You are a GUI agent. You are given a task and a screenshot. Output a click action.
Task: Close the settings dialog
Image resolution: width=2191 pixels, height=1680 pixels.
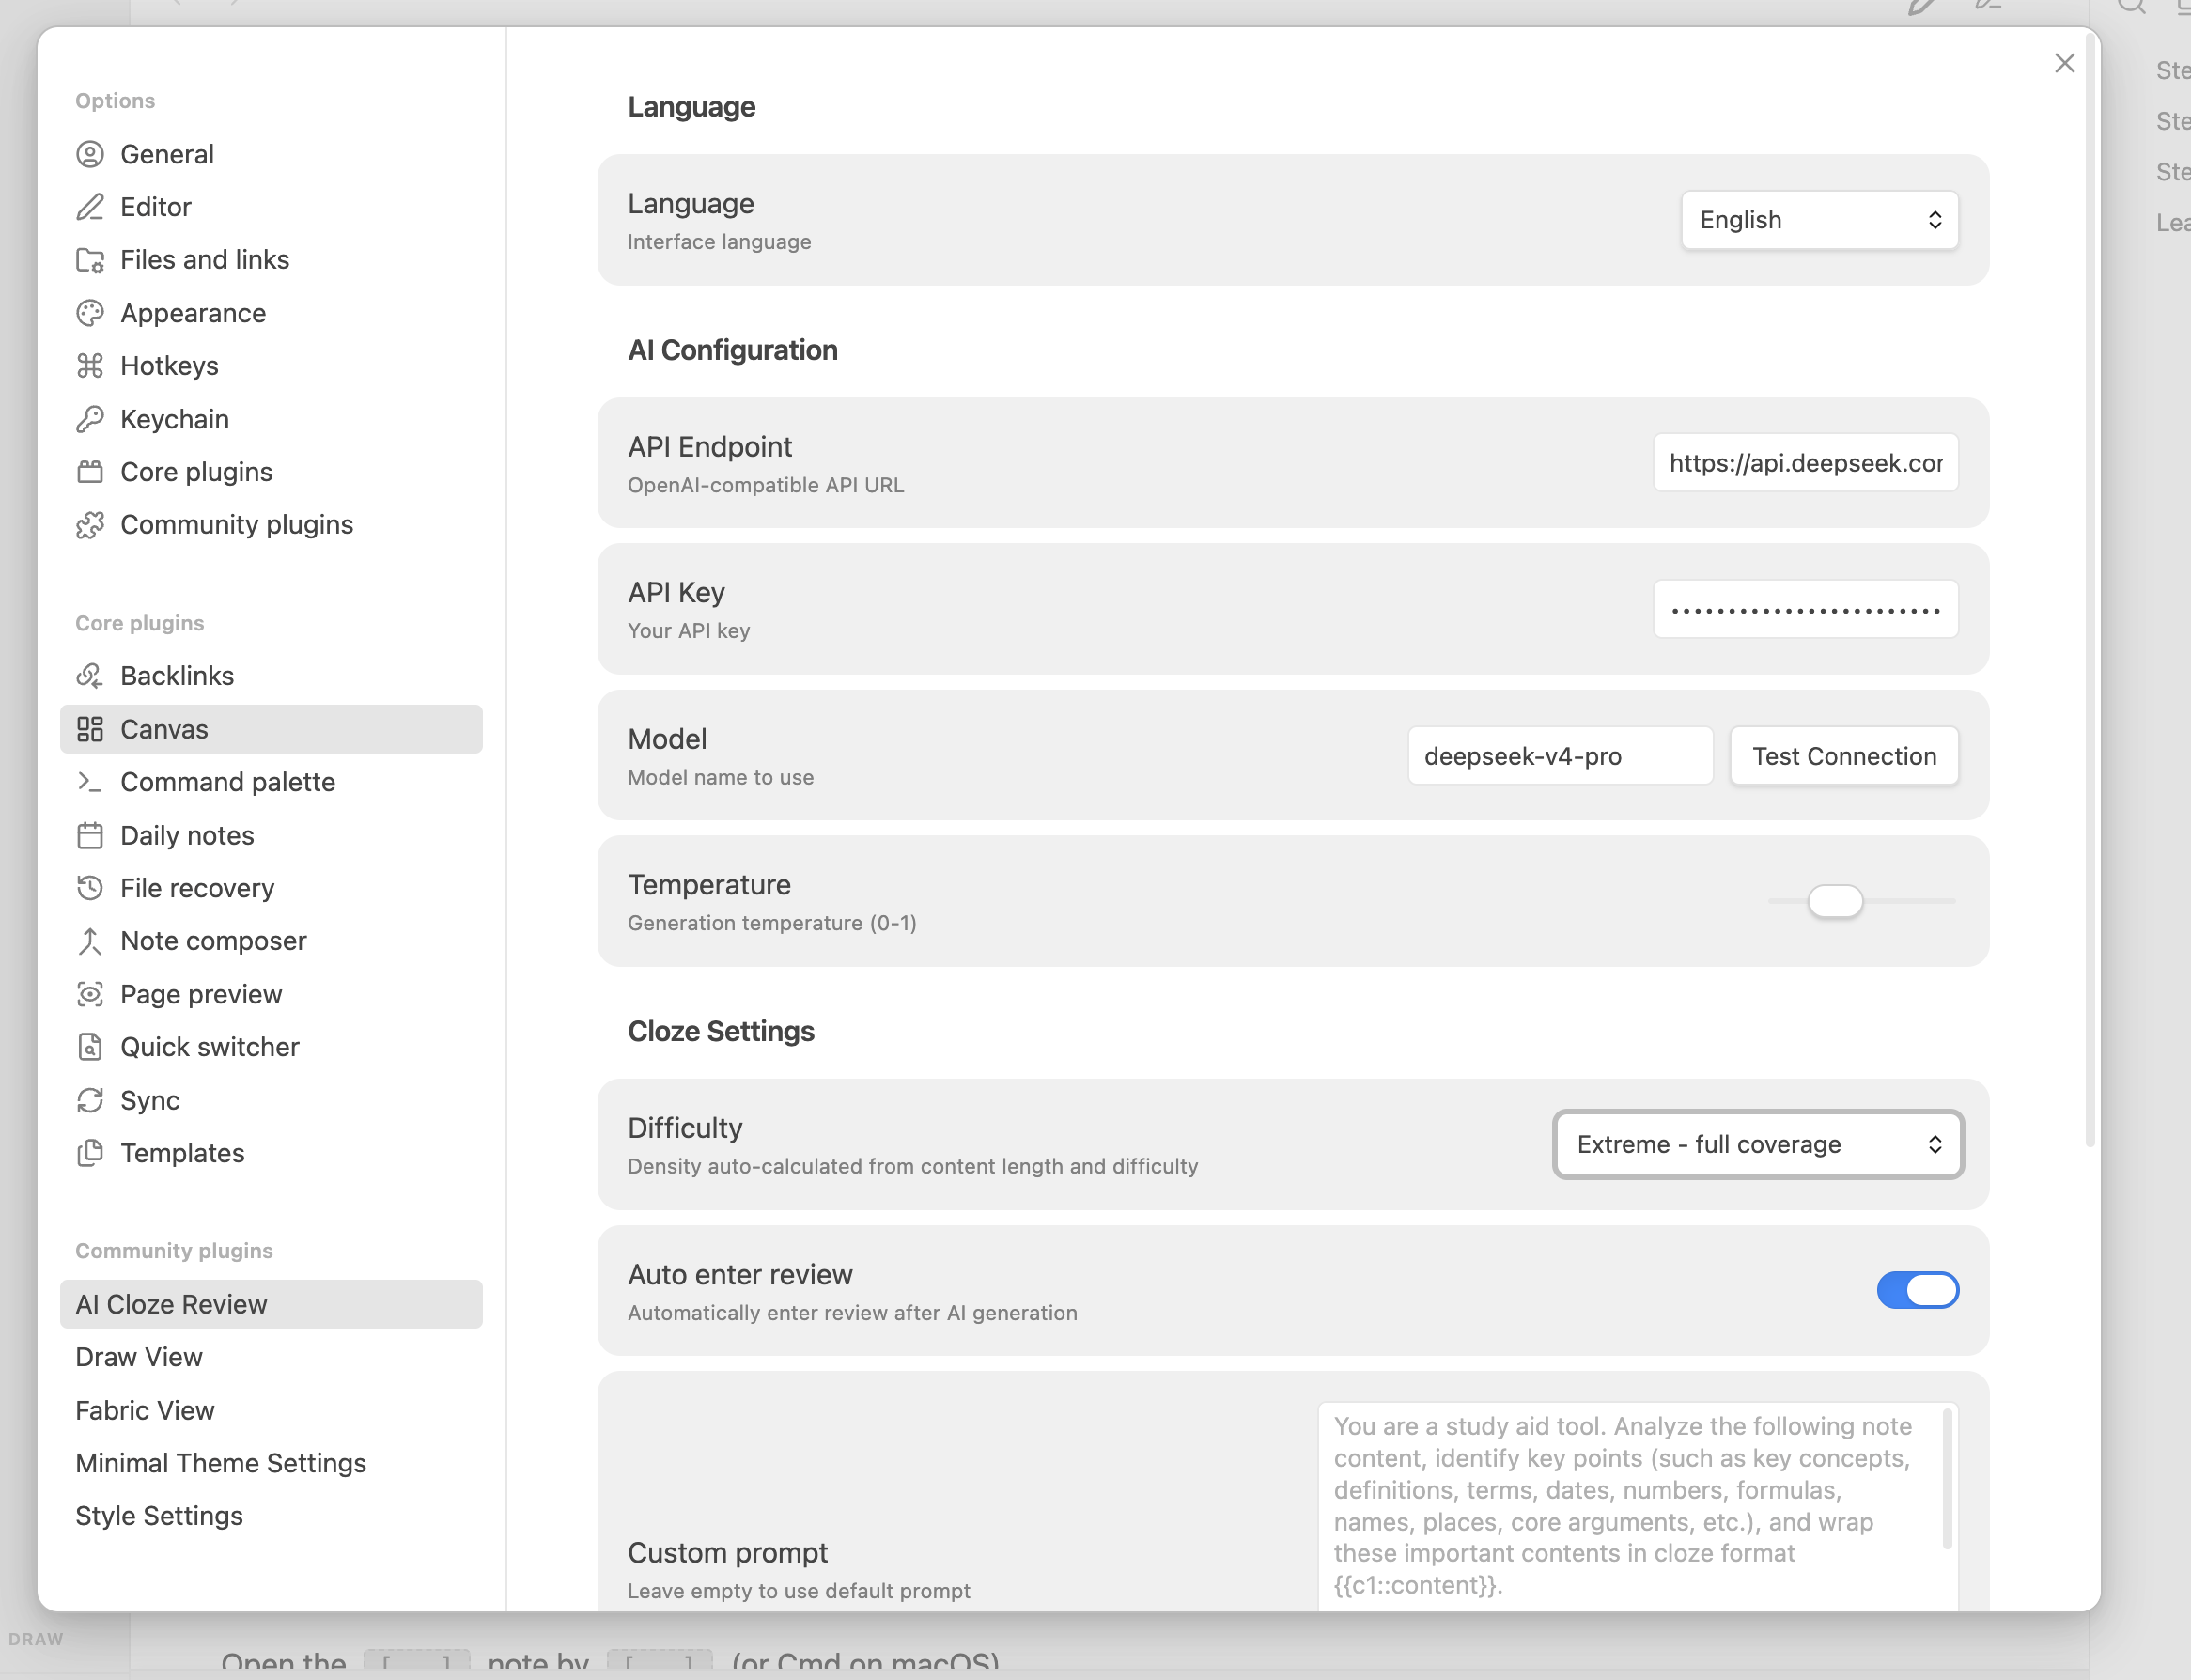2065,63
